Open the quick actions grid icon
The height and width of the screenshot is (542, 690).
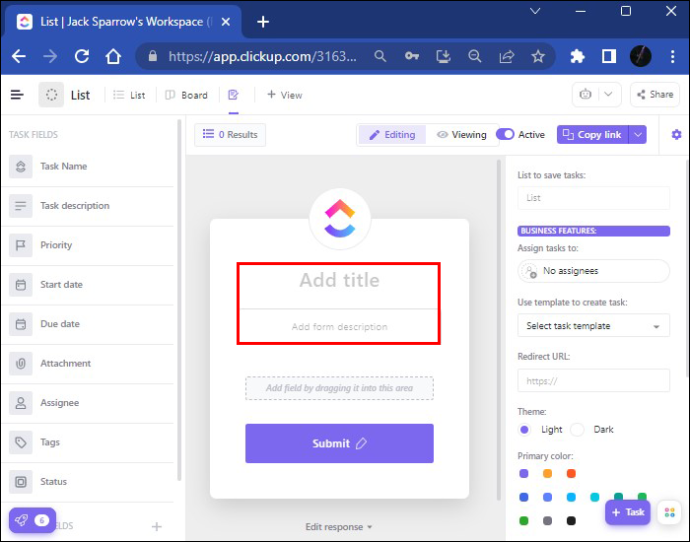click(670, 513)
